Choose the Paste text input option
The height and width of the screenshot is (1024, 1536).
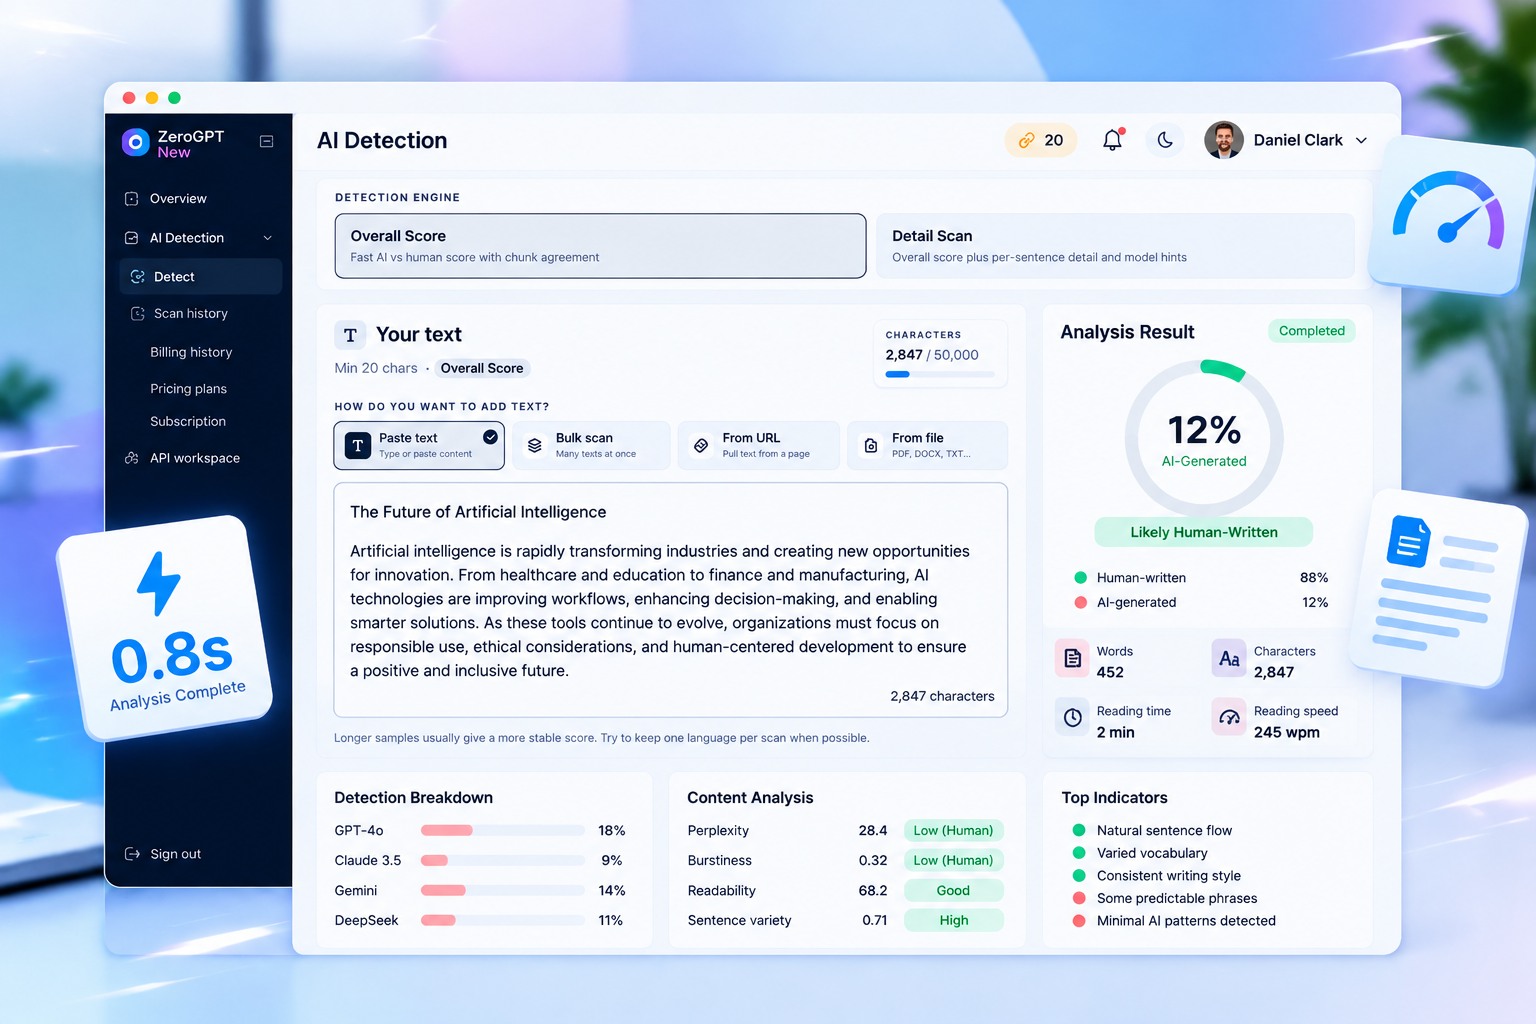click(419, 446)
